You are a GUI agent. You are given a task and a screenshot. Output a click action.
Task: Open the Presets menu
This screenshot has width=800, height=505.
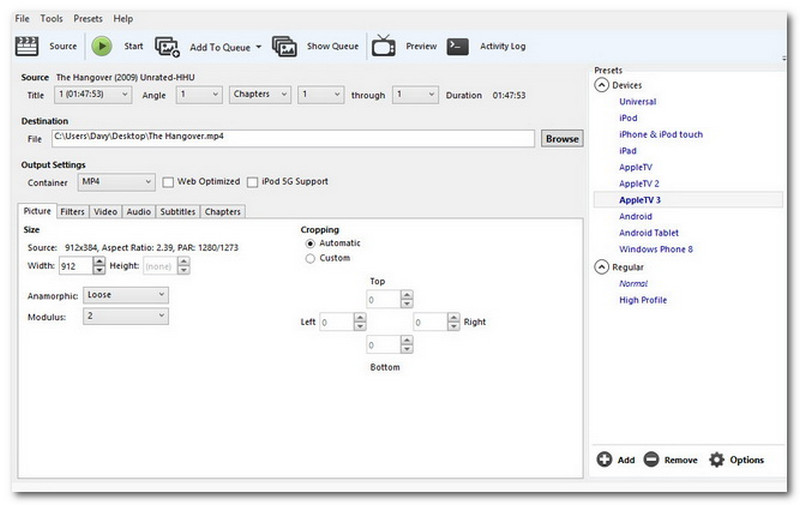click(88, 19)
